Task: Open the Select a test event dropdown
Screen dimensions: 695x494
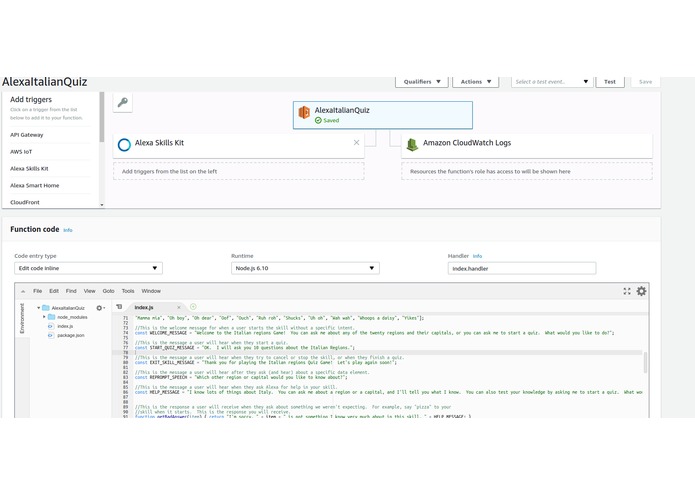Action: (x=552, y=82)
